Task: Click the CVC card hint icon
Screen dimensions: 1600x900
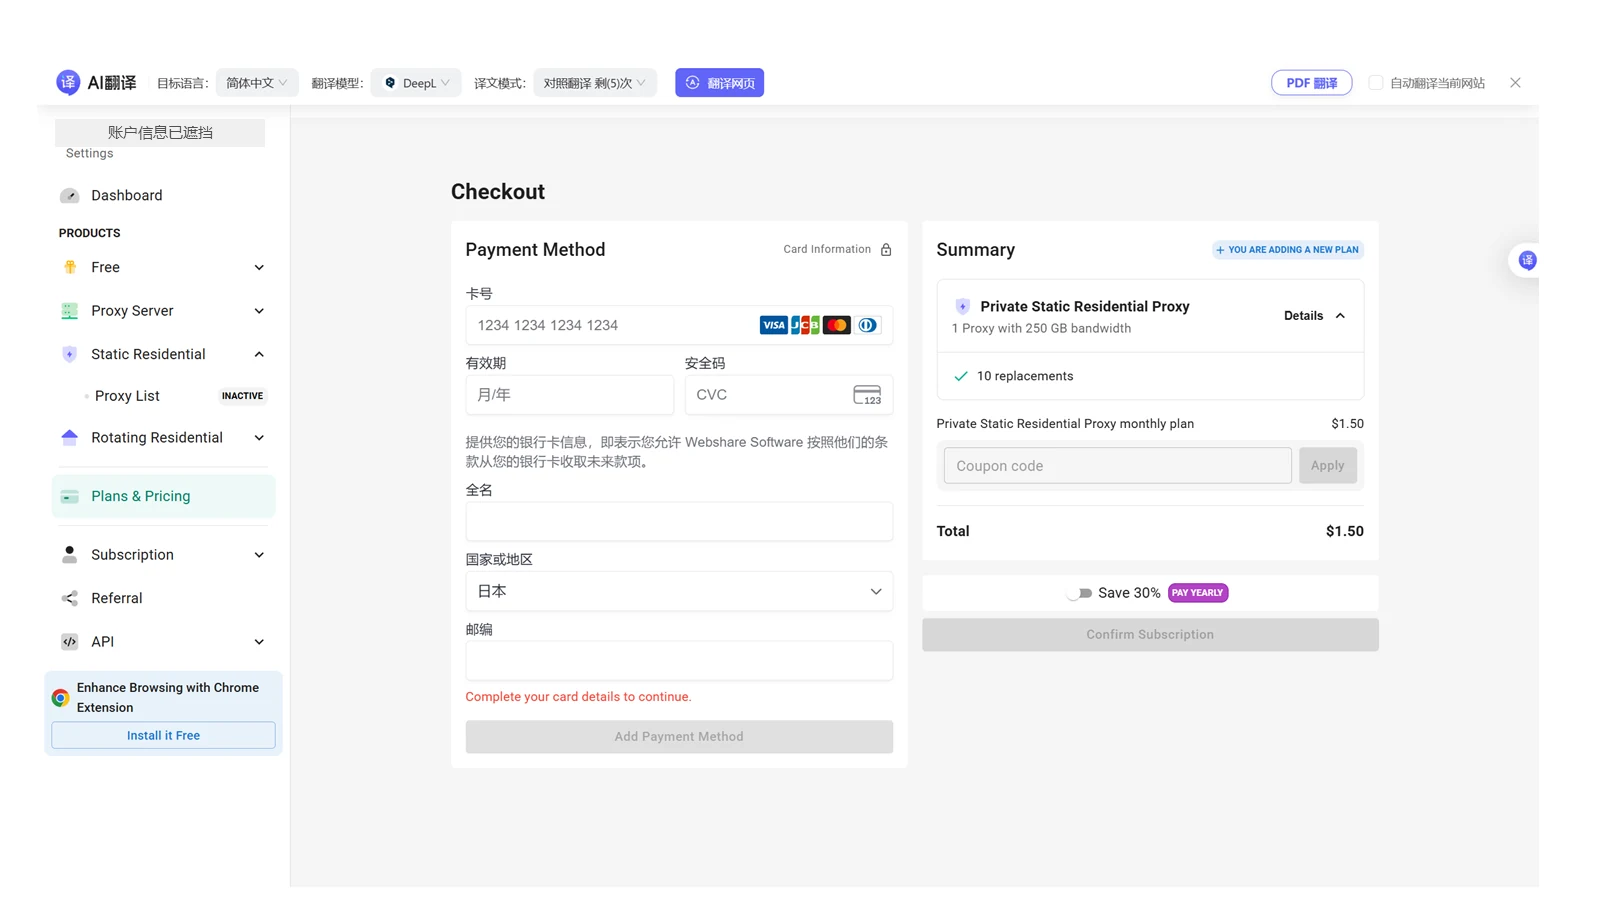Action: 867,395
